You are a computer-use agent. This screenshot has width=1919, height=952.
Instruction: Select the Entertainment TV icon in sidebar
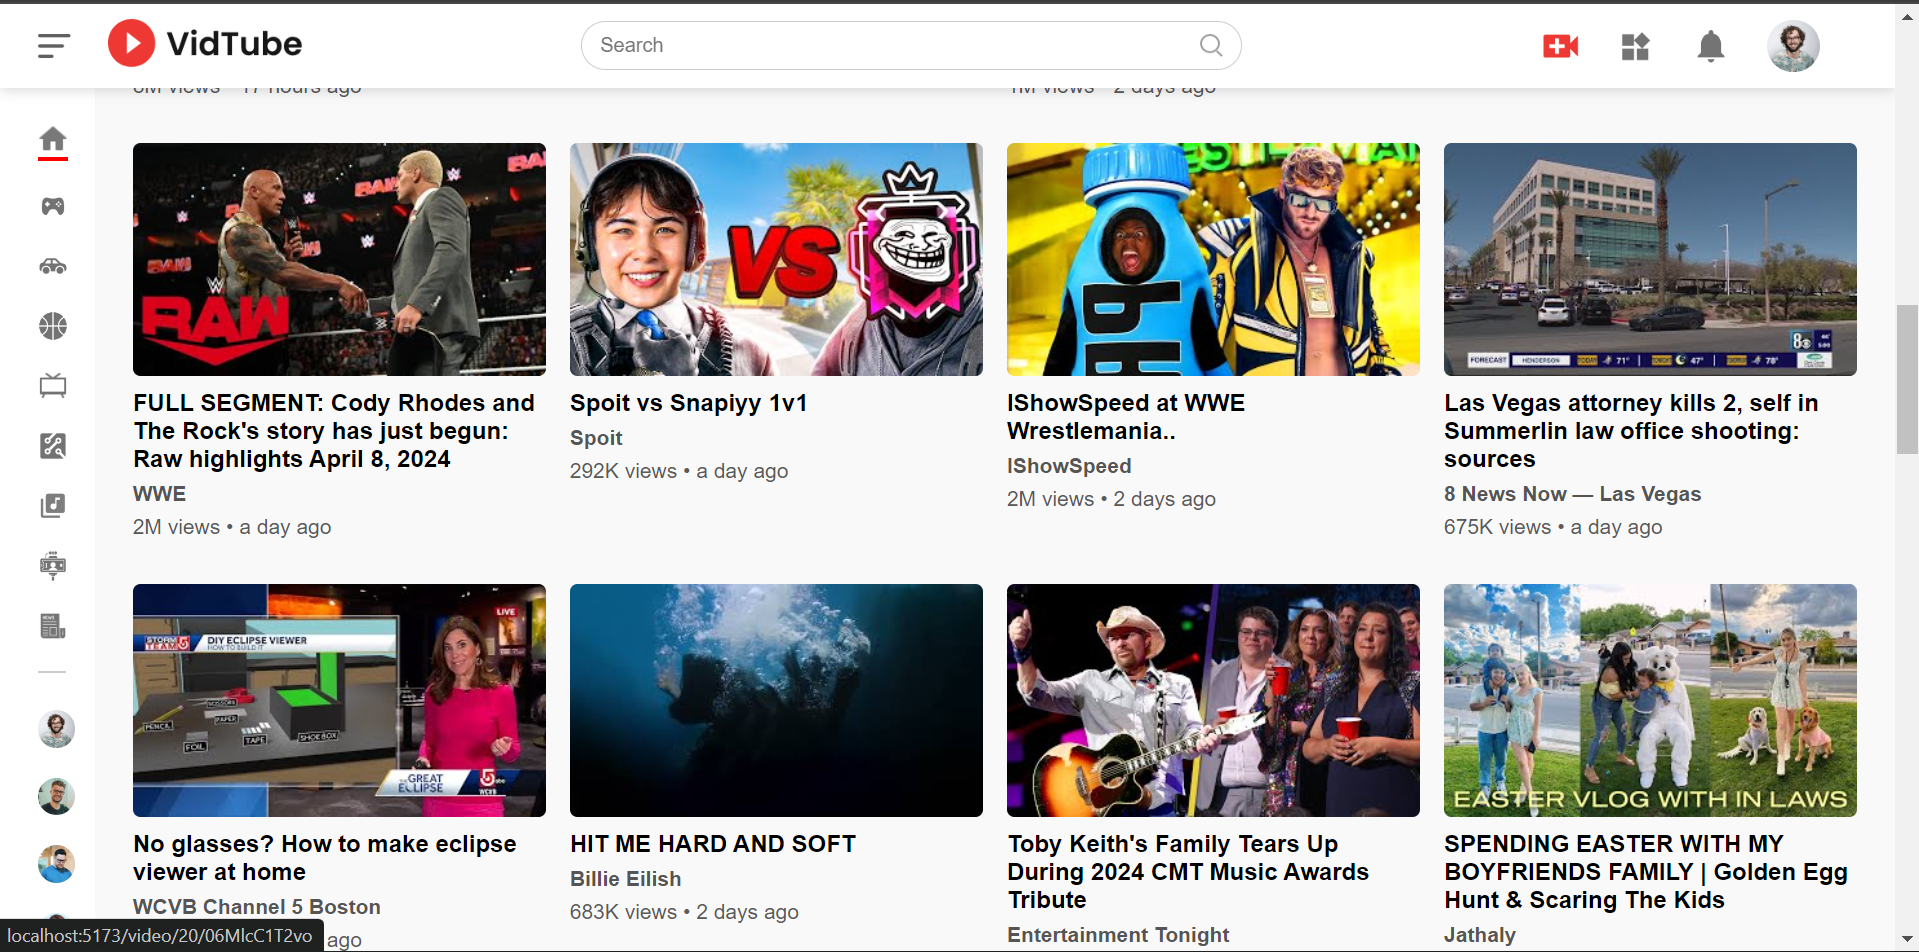coord(53,386)
